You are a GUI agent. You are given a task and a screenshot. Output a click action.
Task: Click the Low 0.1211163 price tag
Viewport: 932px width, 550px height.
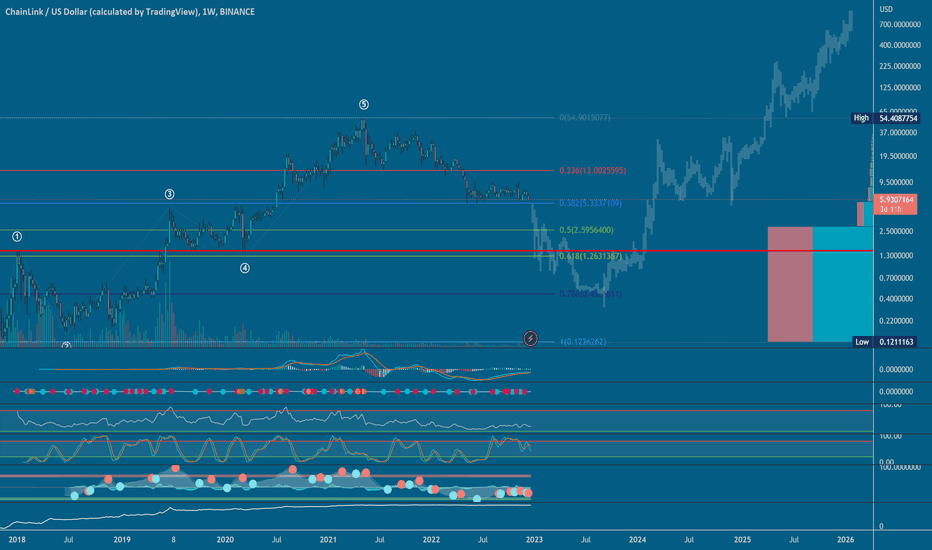point(885,342)
